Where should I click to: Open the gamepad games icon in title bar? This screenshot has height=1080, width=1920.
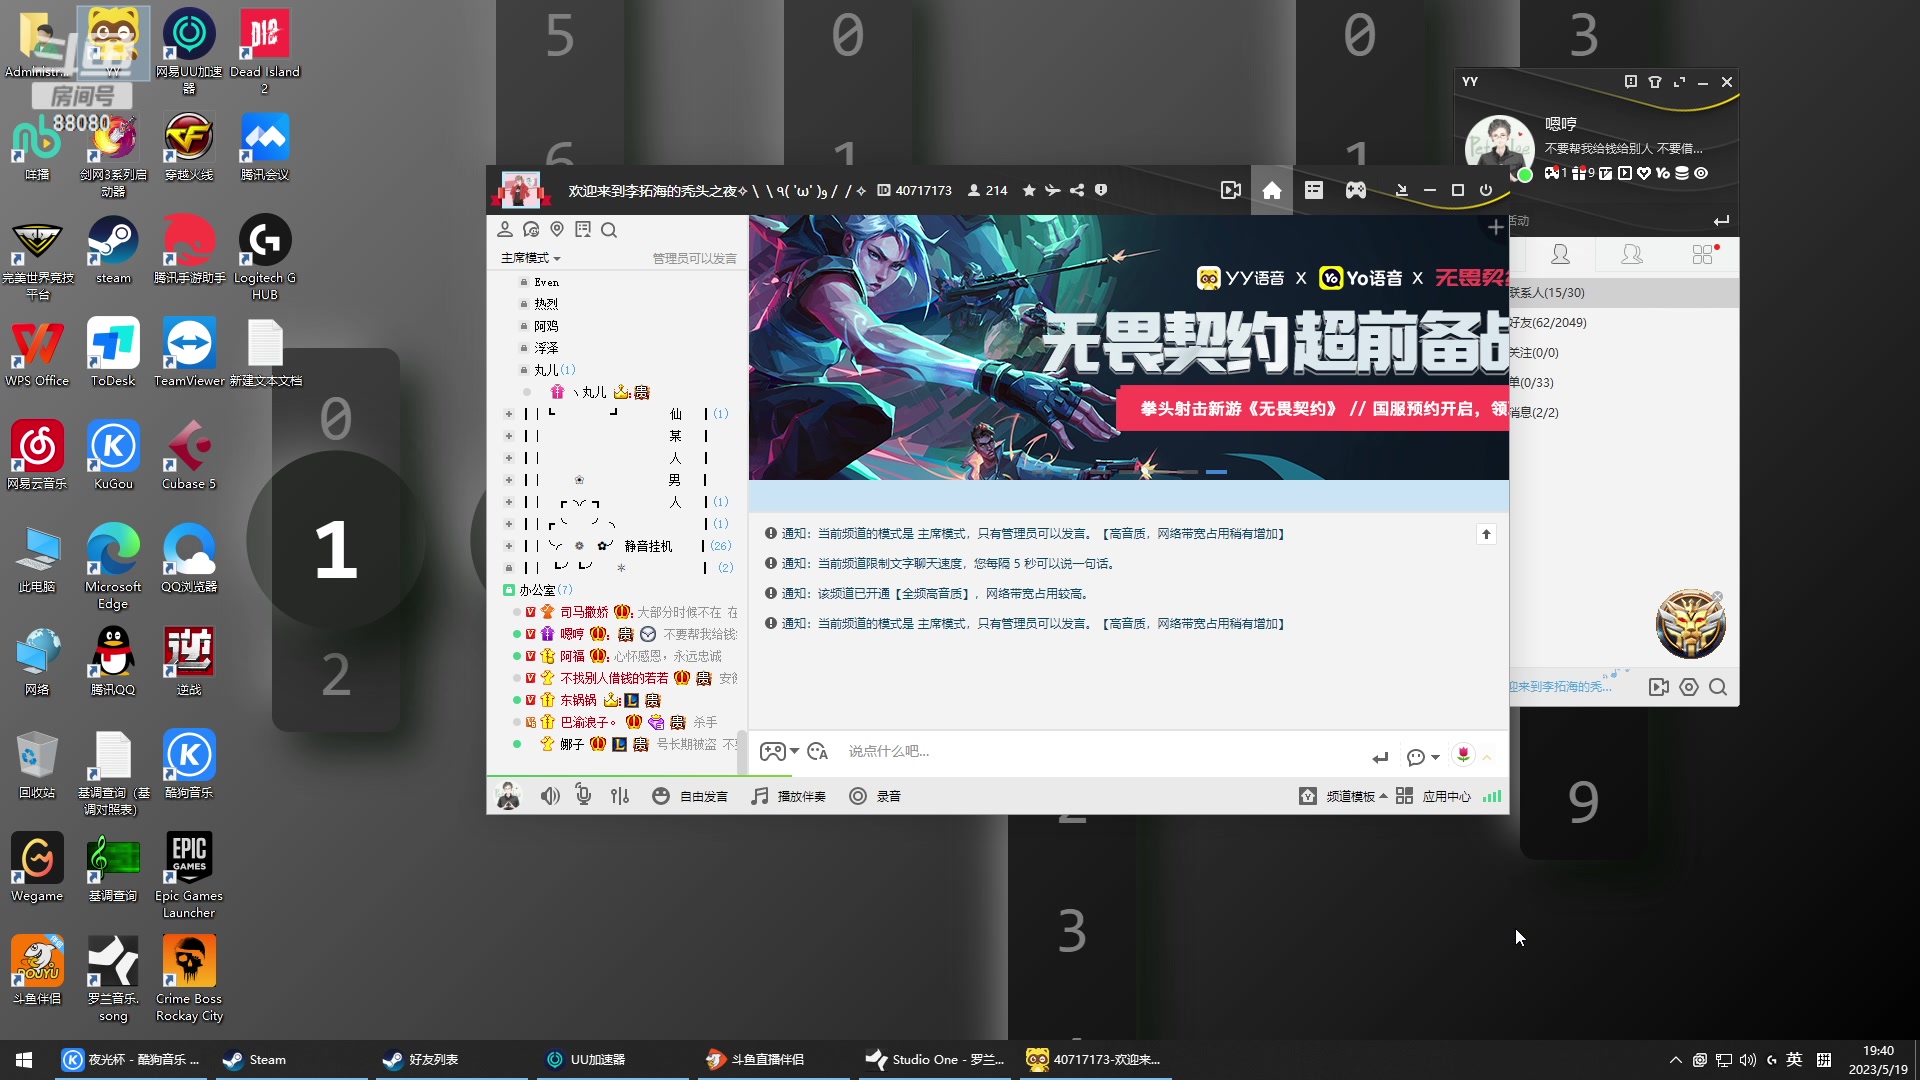(x=1356, y=190)
